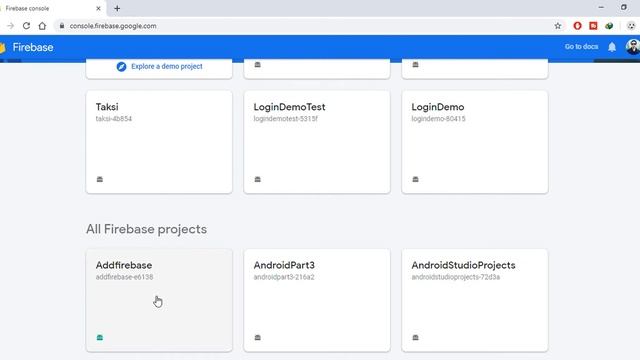Open a new browser tab
This screenshot has height=360, width=640.
click(x=117, y=8)
